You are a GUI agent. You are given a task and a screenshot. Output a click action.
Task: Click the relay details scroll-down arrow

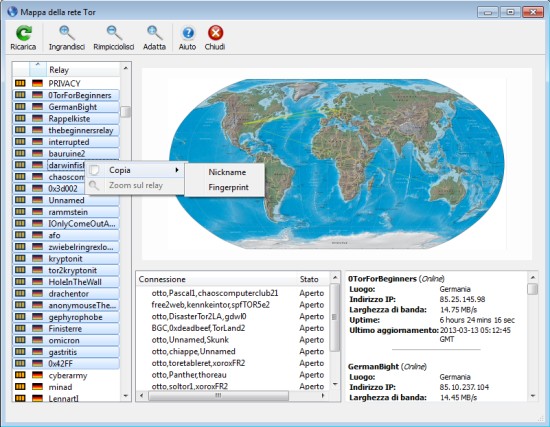[x=533, y=396]
